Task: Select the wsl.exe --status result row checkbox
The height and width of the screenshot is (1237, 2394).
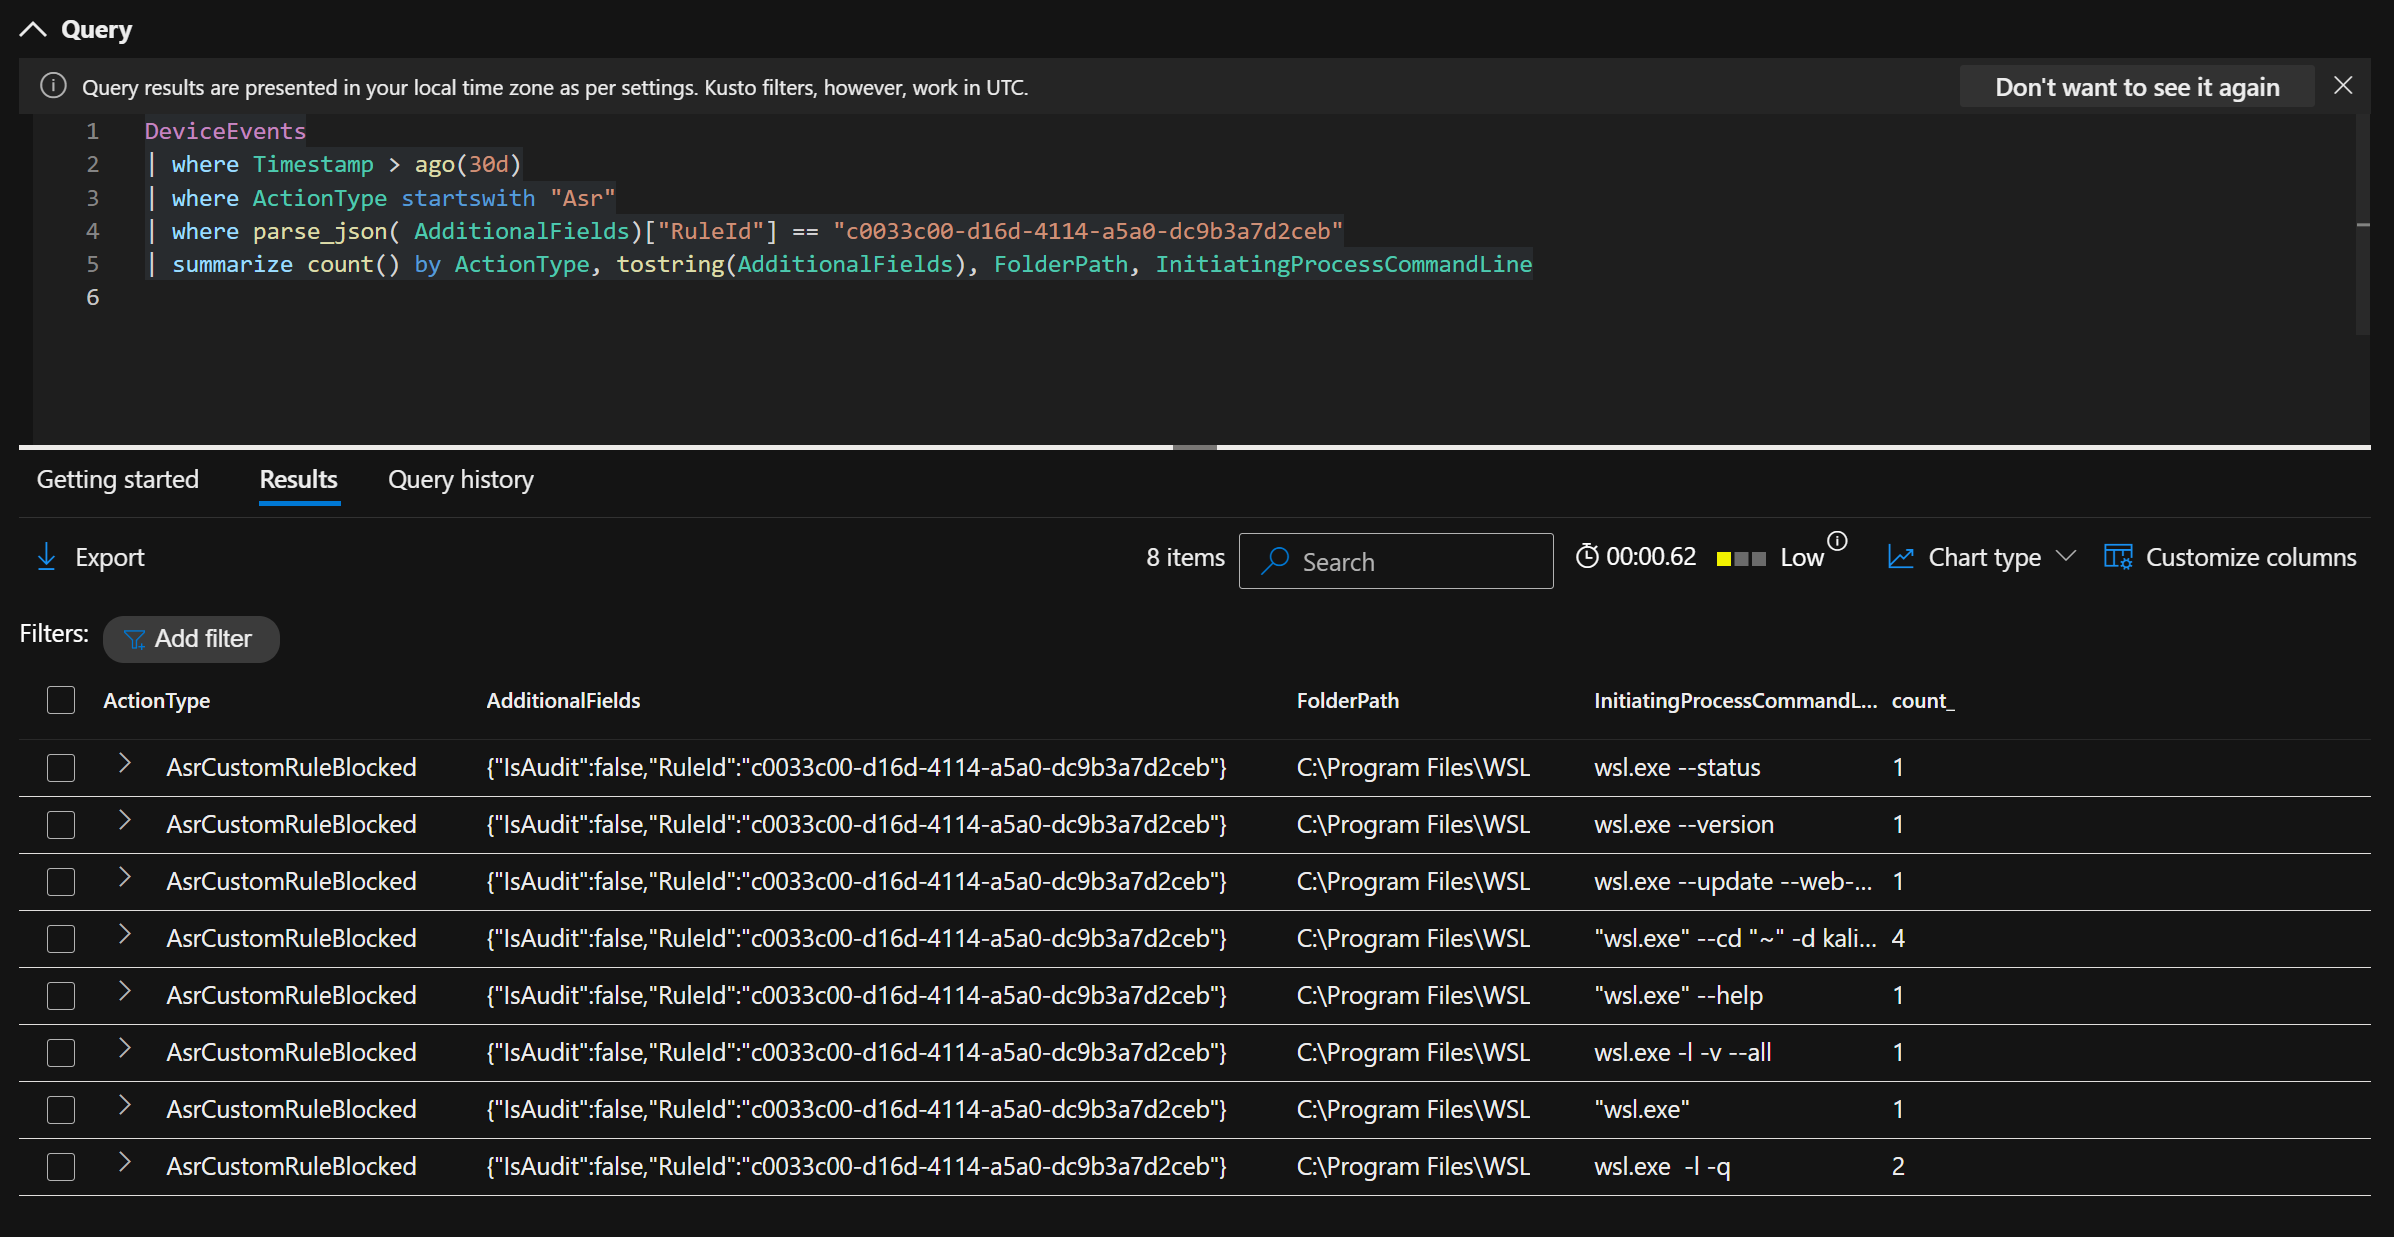Action: [60, 767]
